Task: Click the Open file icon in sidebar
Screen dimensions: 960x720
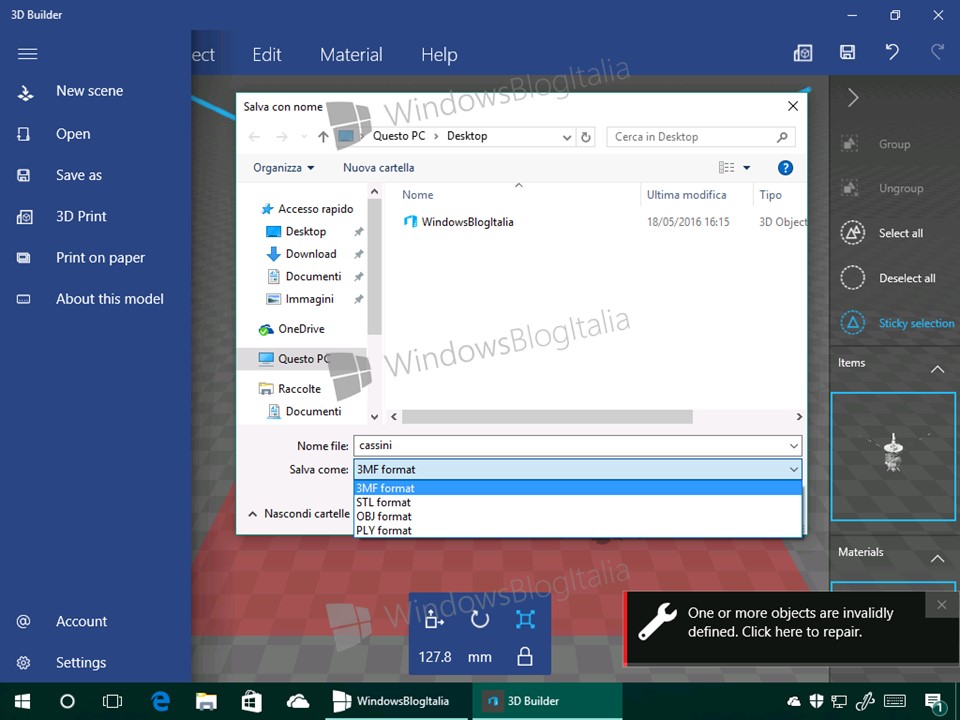Action: 23,134
